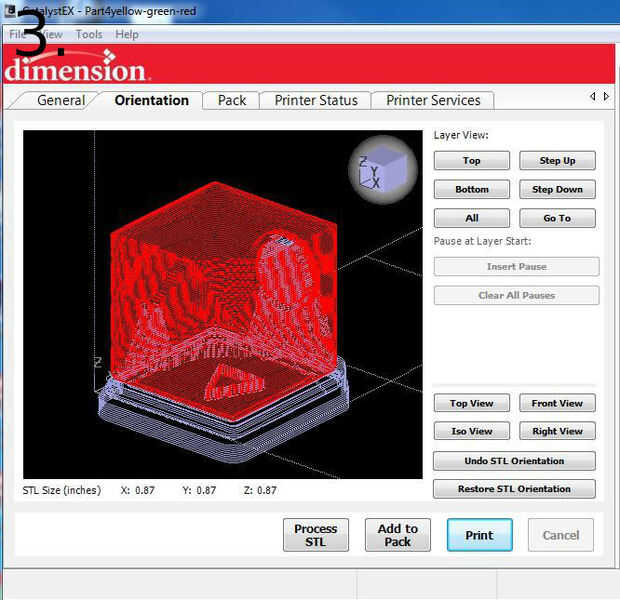Click Restore STL Orientation

click(x=514, y=489)
